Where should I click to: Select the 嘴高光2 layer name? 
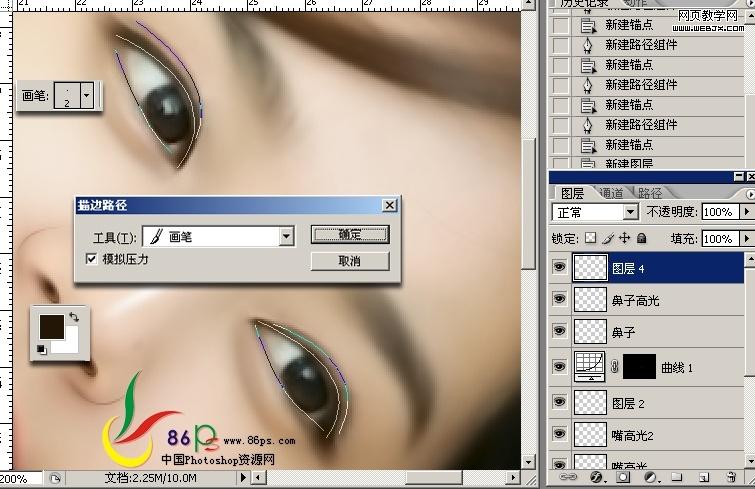coord(632,436)
